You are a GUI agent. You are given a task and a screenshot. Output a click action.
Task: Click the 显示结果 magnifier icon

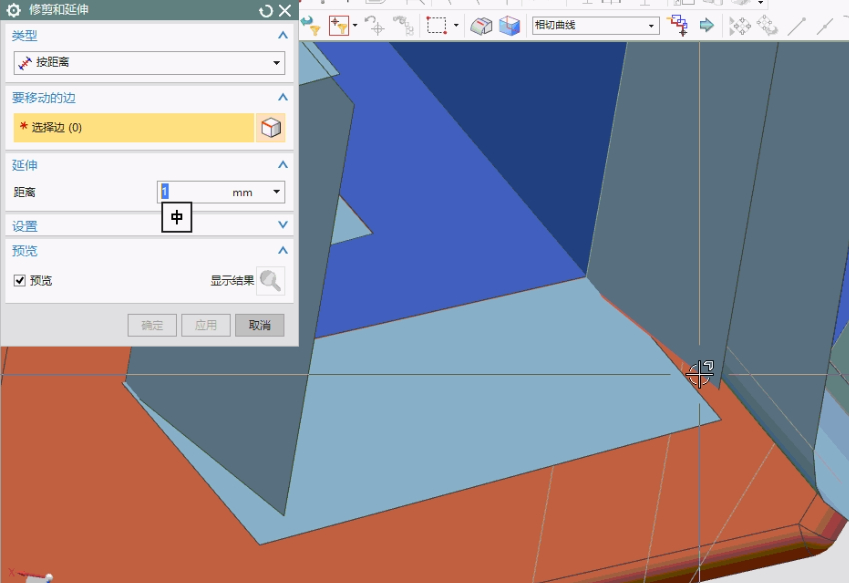270,280
